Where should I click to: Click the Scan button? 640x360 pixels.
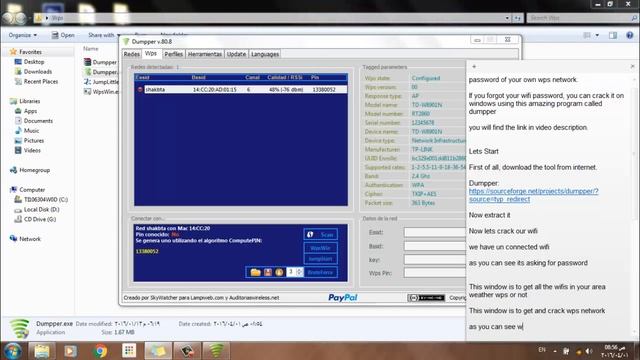pyautogui.click(x=321, y=234)
